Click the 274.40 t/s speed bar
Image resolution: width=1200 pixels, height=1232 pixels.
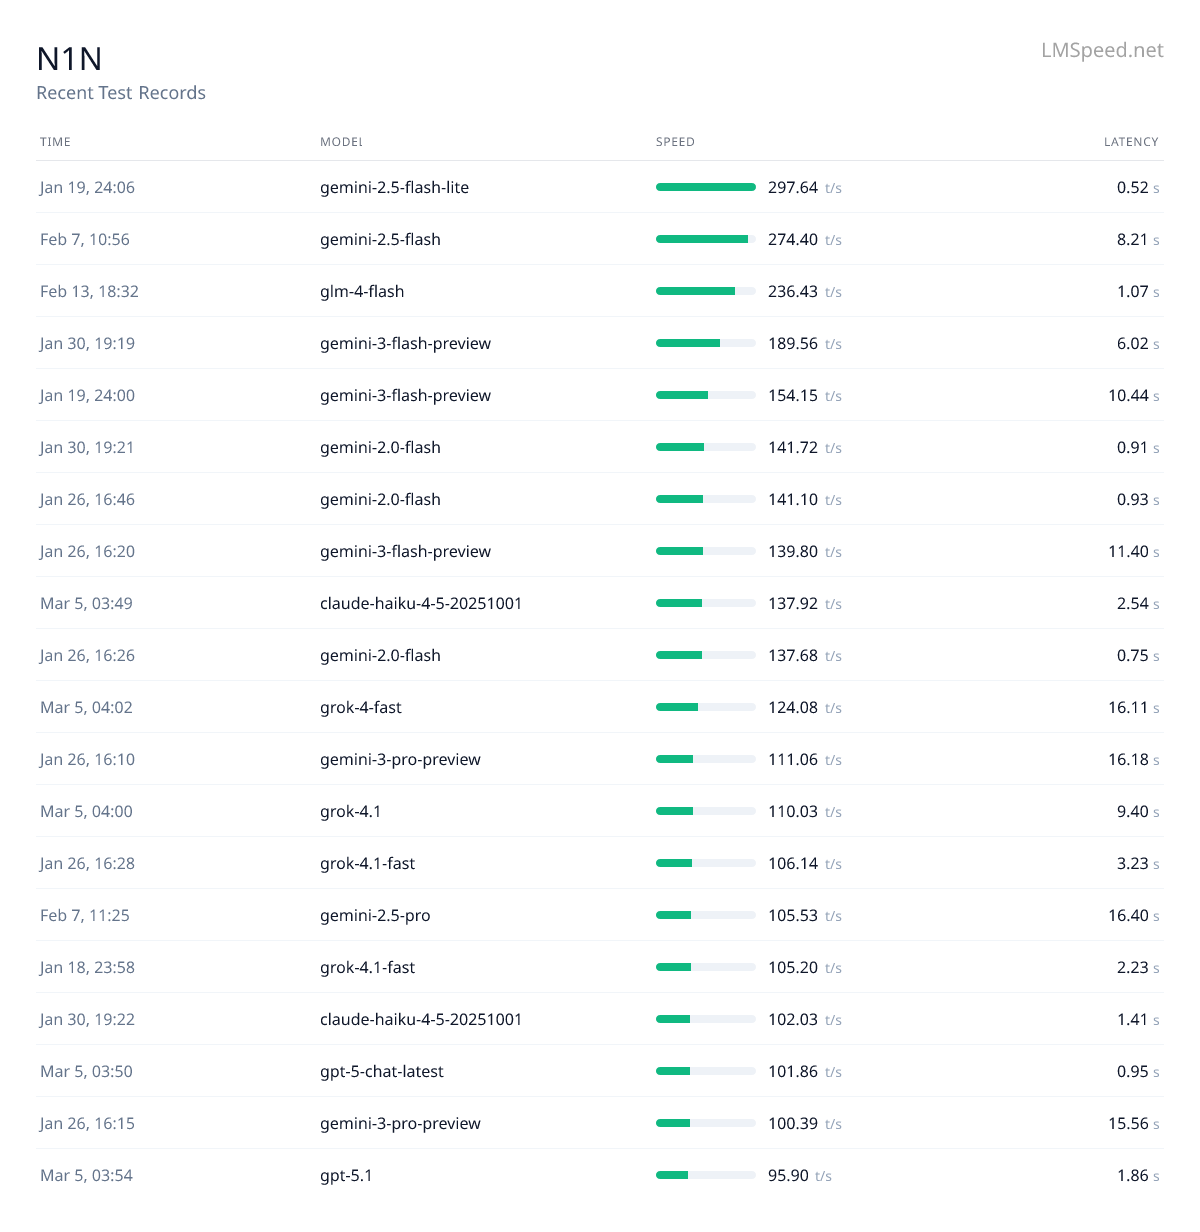706,239
